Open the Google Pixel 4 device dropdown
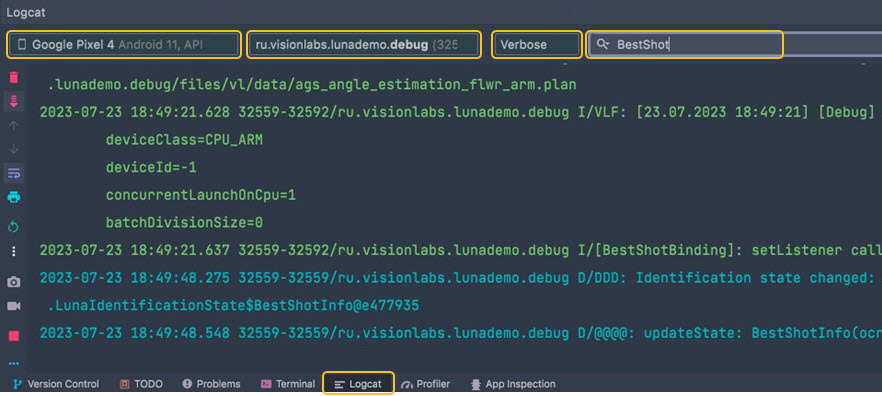 [x=124, y=44]
